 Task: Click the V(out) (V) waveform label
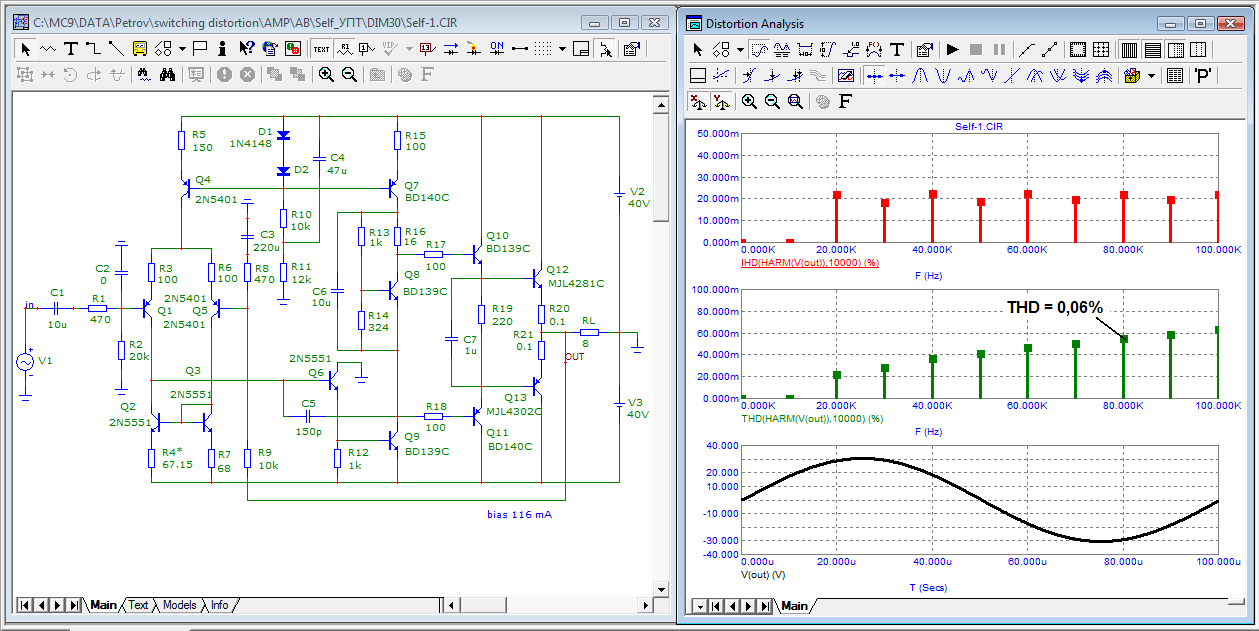[x=763, y=574]
